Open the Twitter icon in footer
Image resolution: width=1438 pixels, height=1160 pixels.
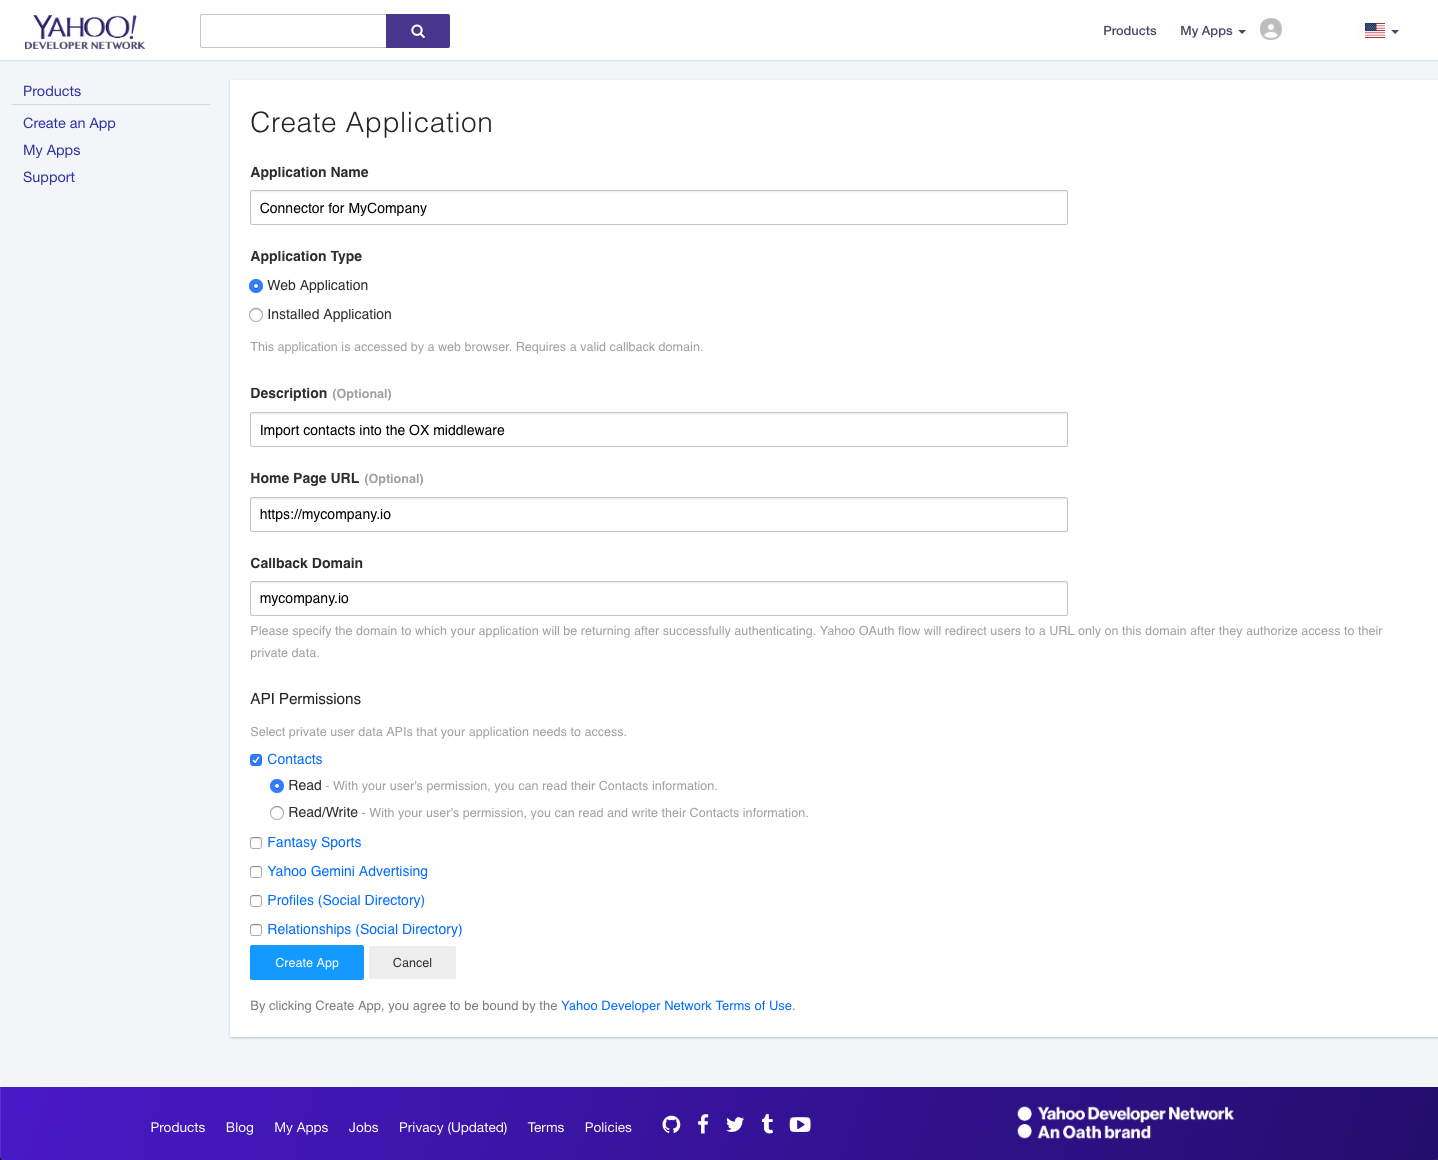click(735, 1125)
